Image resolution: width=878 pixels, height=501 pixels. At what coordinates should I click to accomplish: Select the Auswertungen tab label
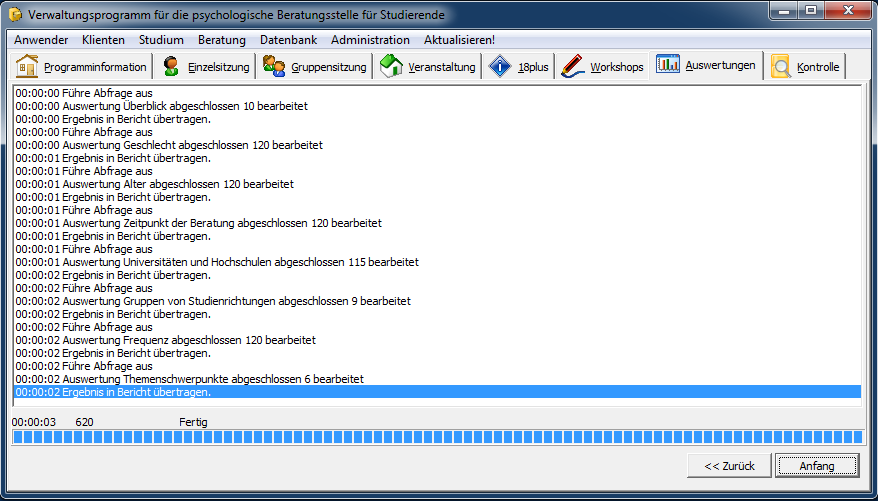coord(720,65)
